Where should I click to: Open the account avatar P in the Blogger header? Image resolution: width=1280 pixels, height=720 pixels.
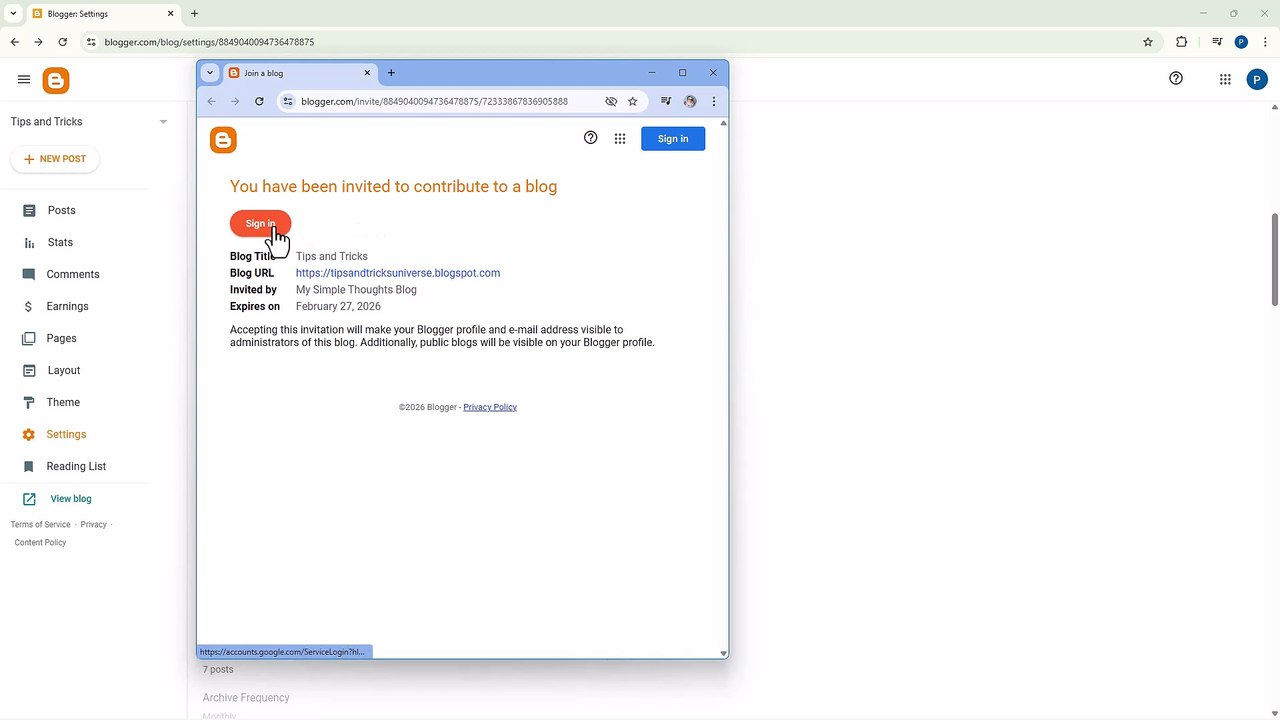1257,80
